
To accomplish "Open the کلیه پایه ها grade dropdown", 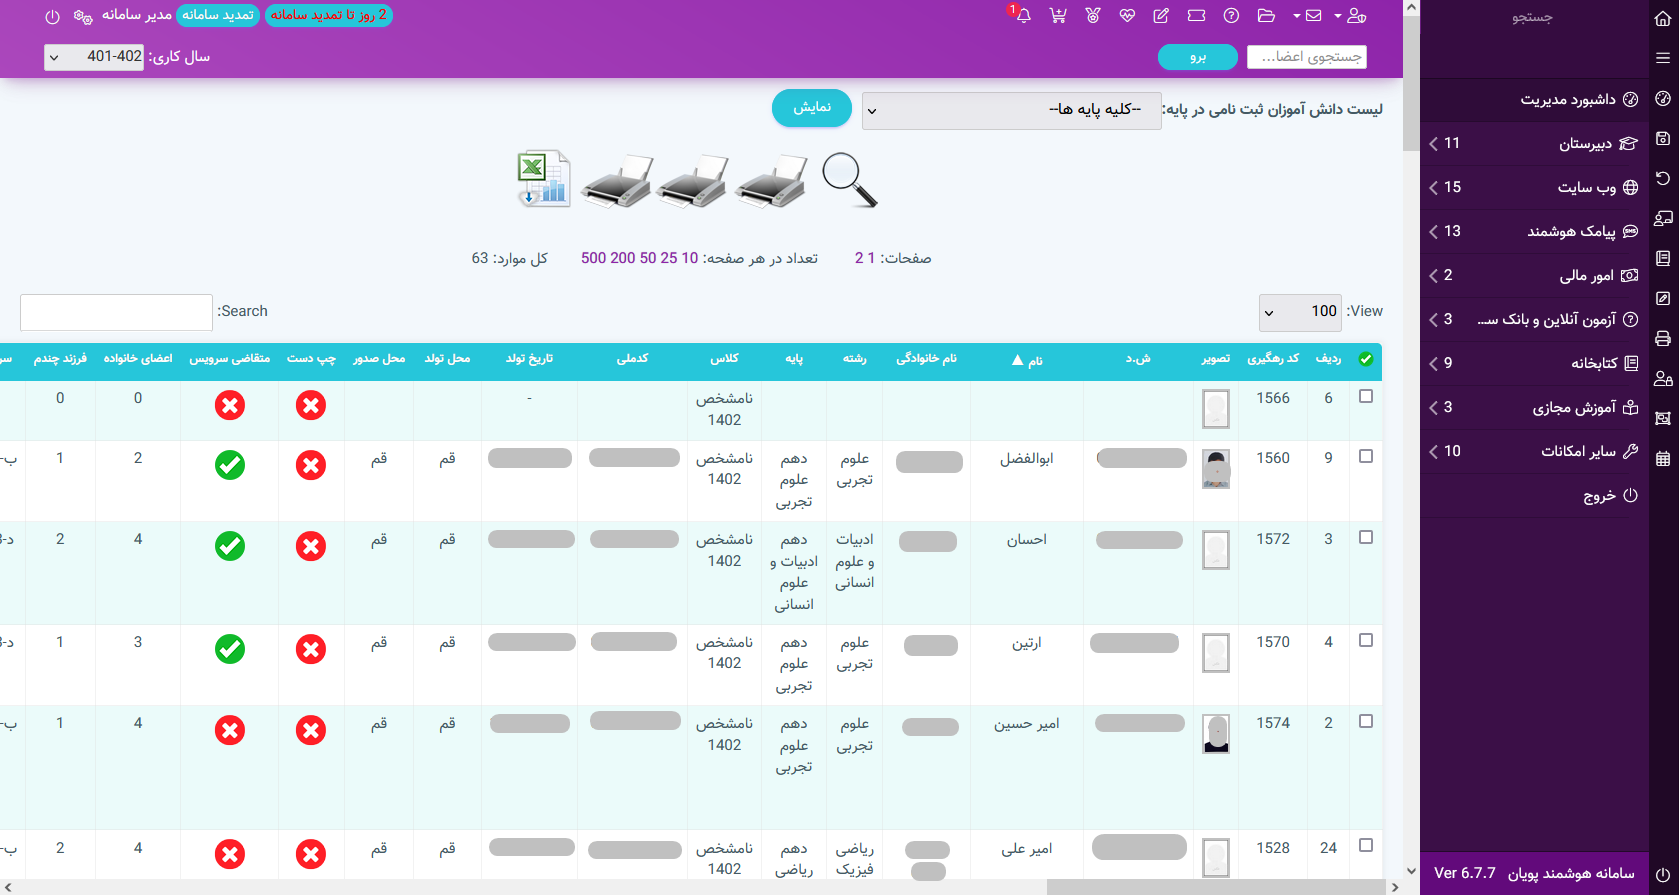I will [1011, 110].
